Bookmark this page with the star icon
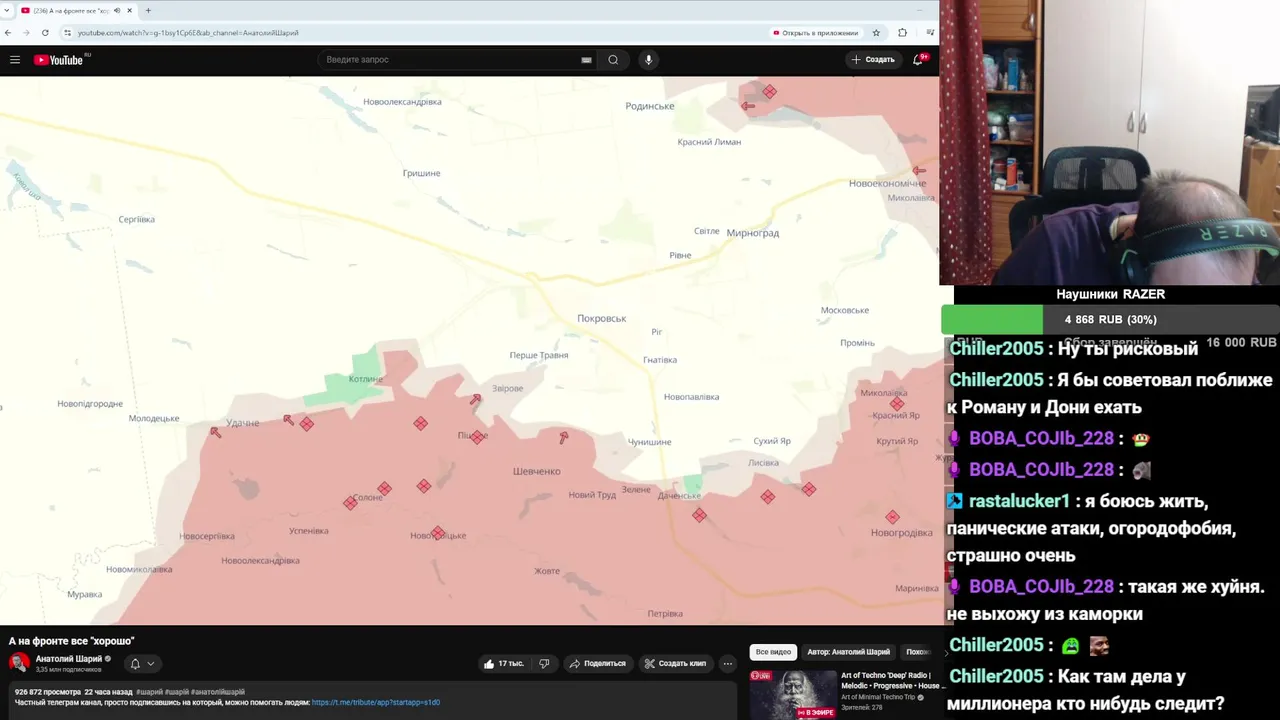1280x720 pixels. pyautogui.click(x=876, y=33)
